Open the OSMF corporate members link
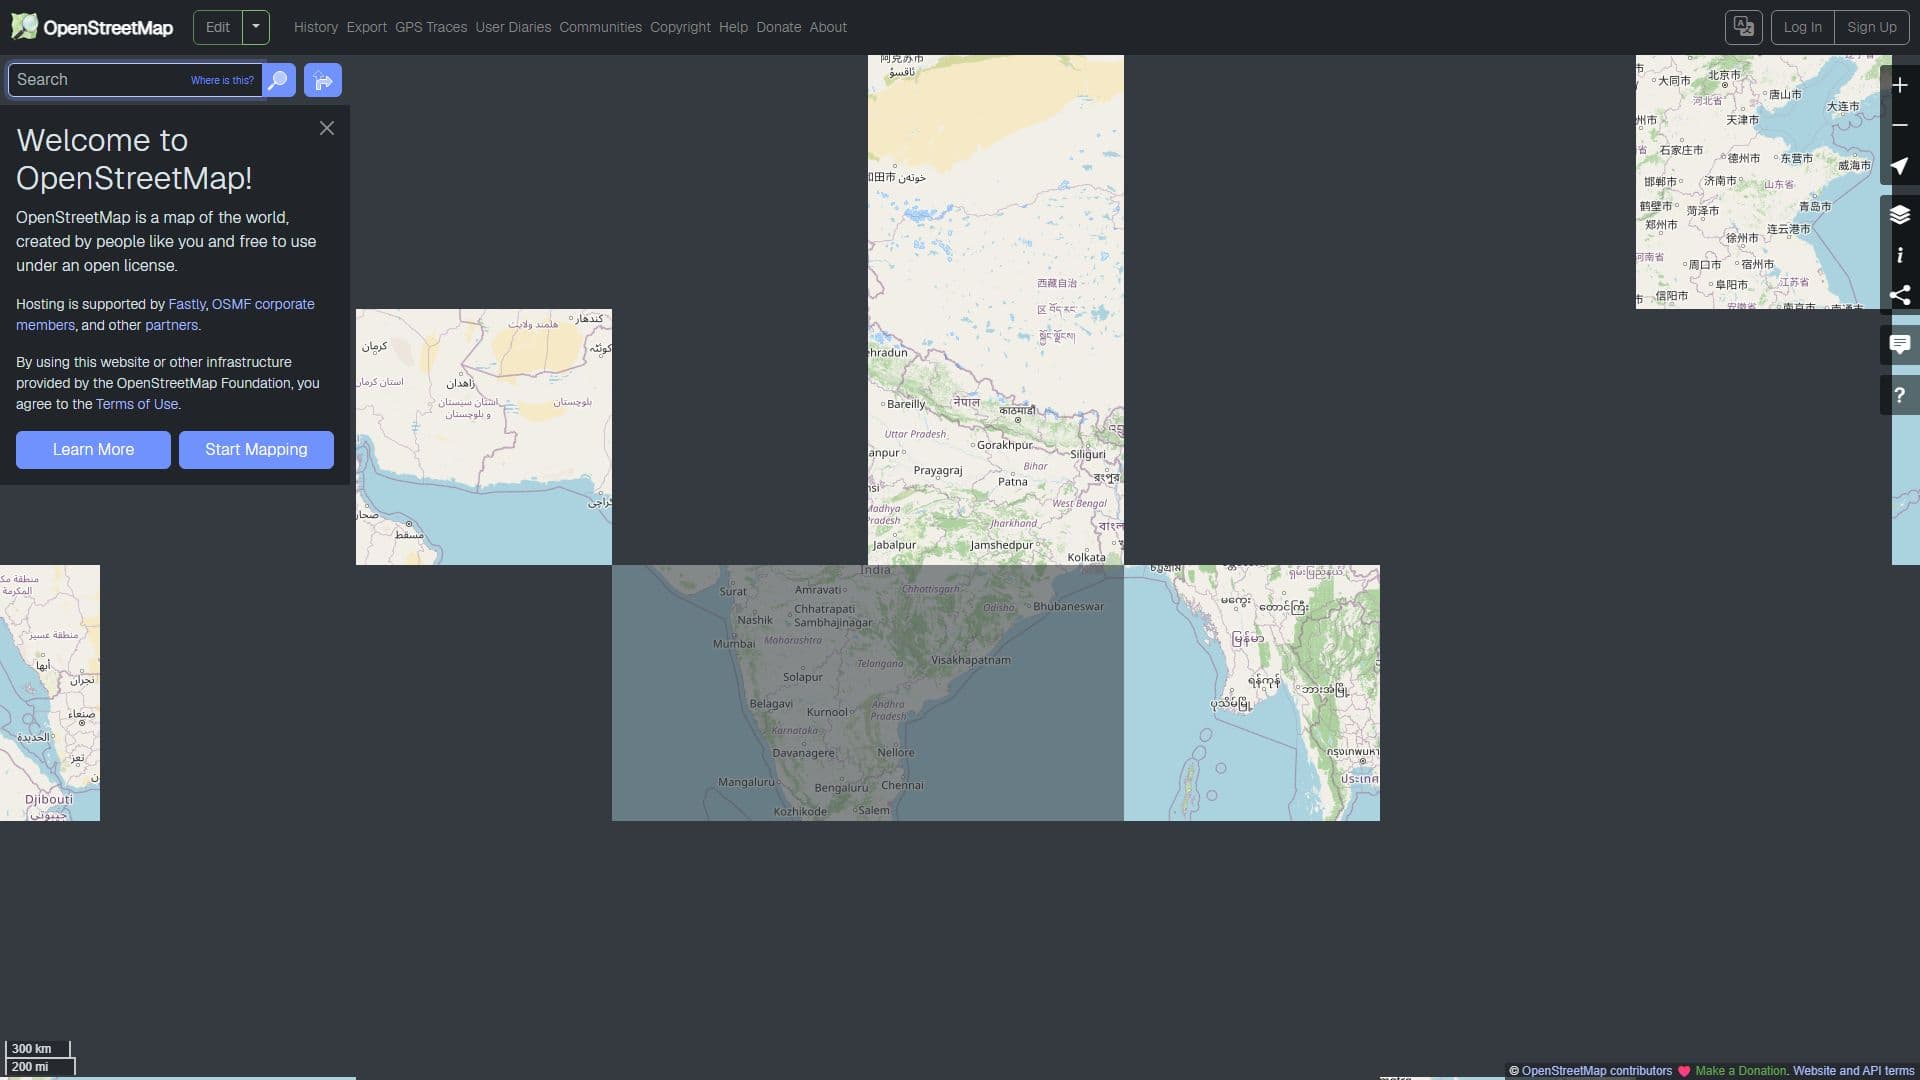The width and height of the screenshot is (1920, 1080). click(x=165, y=314)
